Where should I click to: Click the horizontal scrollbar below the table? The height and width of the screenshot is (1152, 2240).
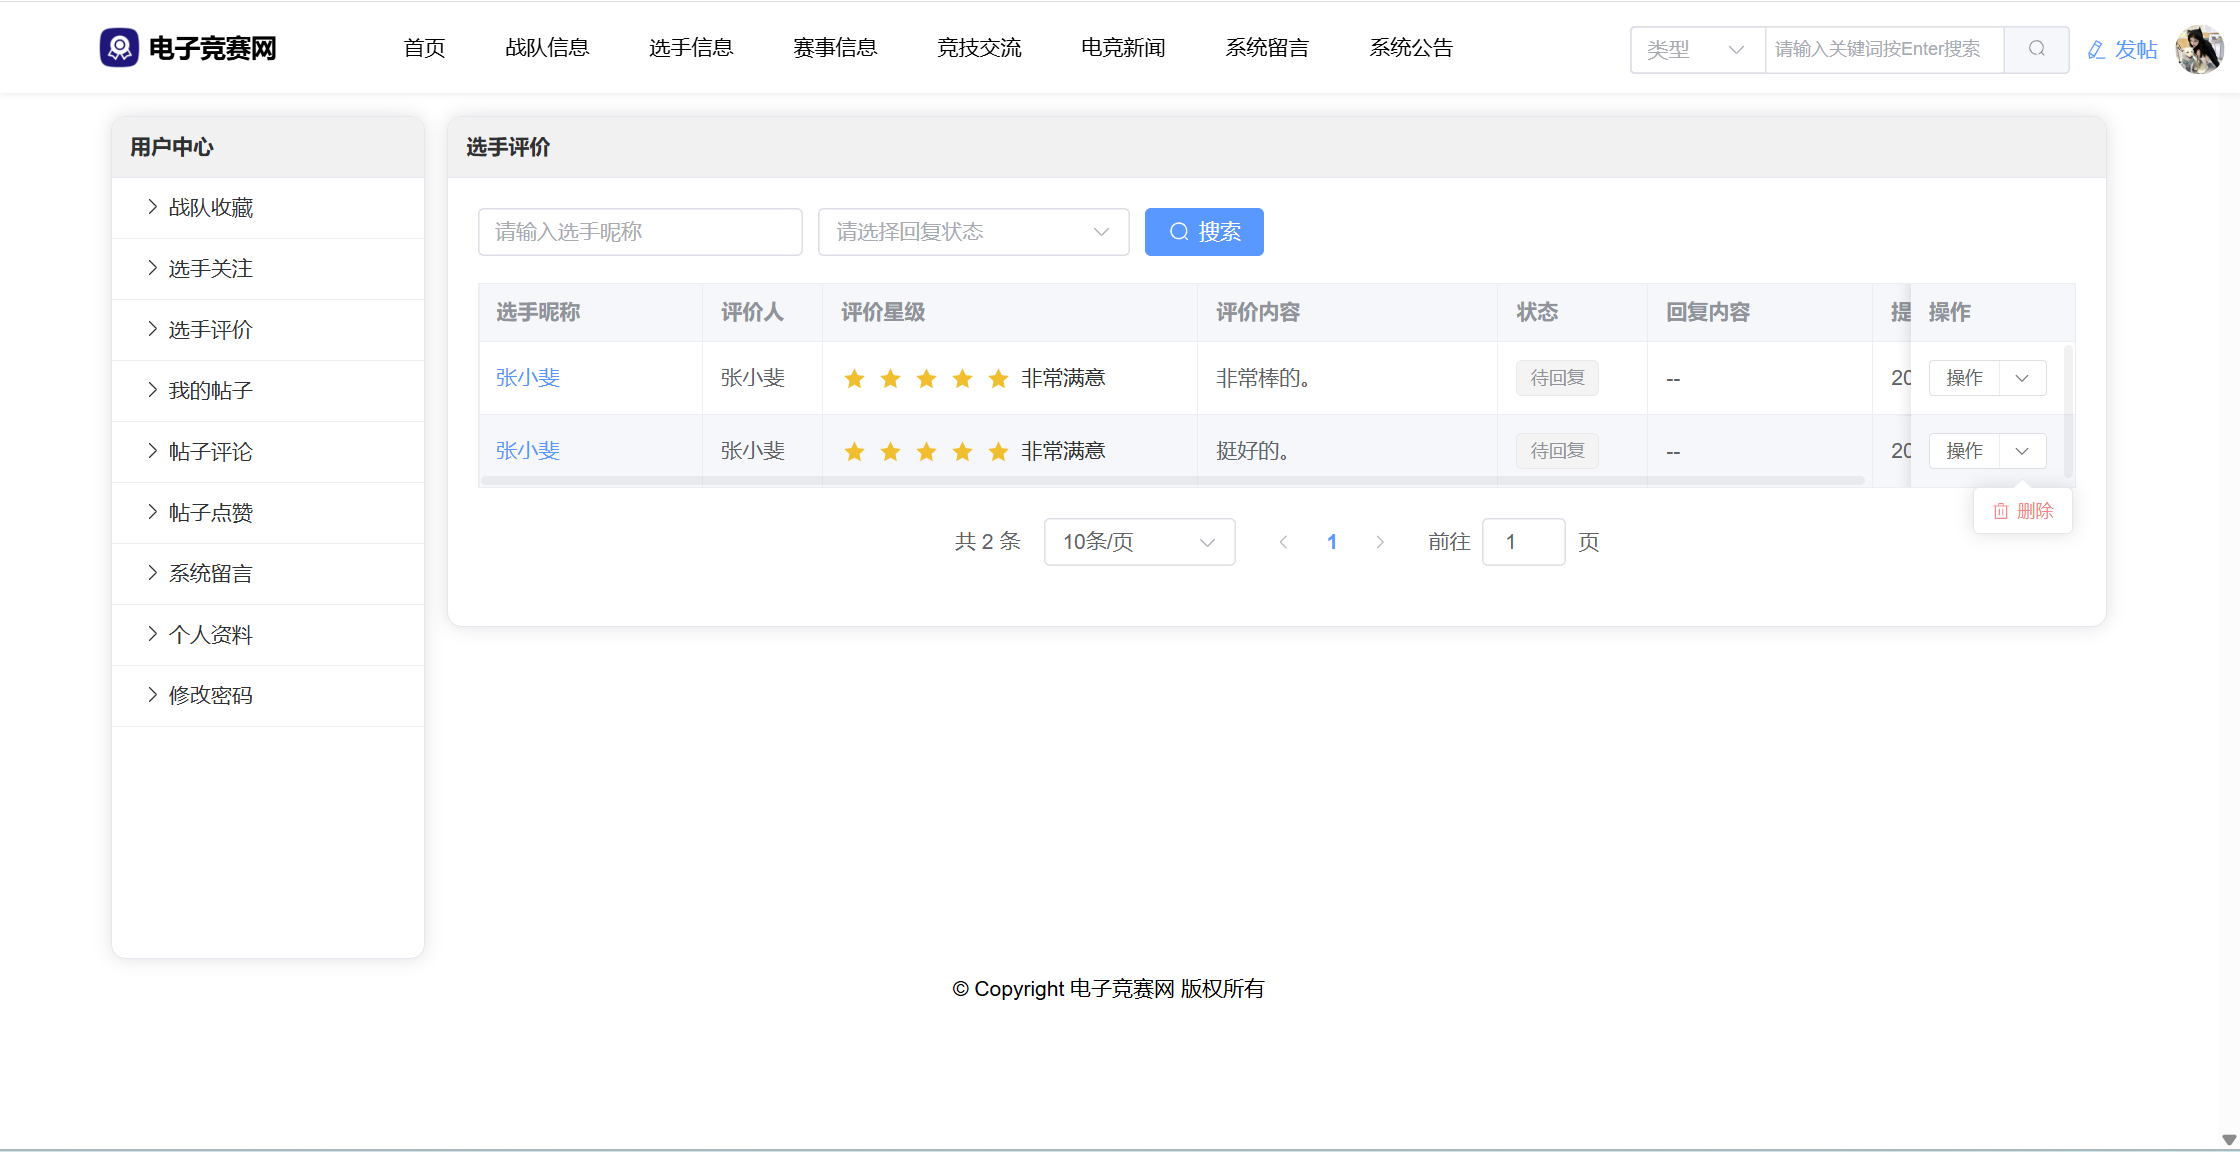click(x=1172, y=481)
